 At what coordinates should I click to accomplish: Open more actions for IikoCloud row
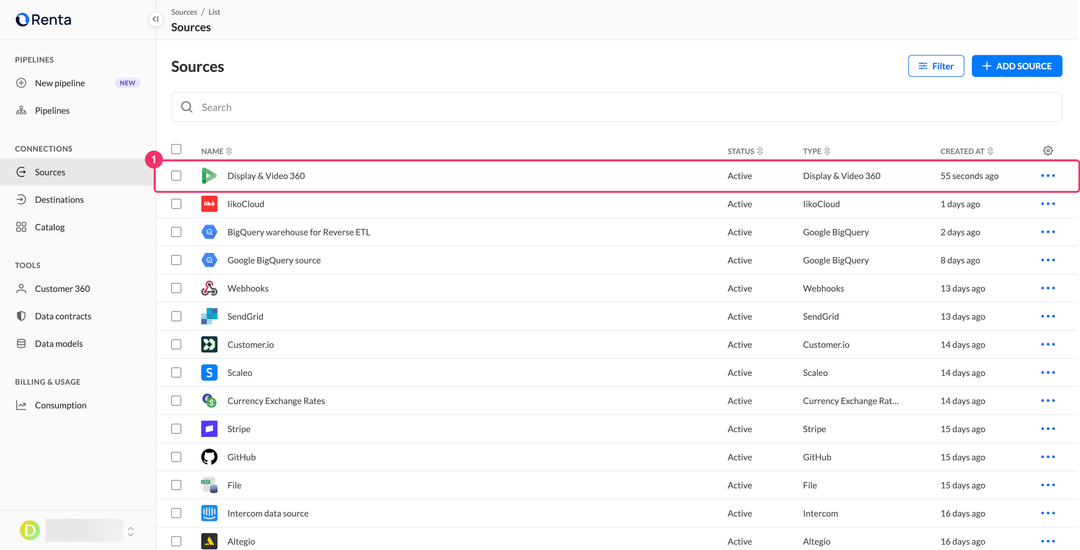point(1048,204)
